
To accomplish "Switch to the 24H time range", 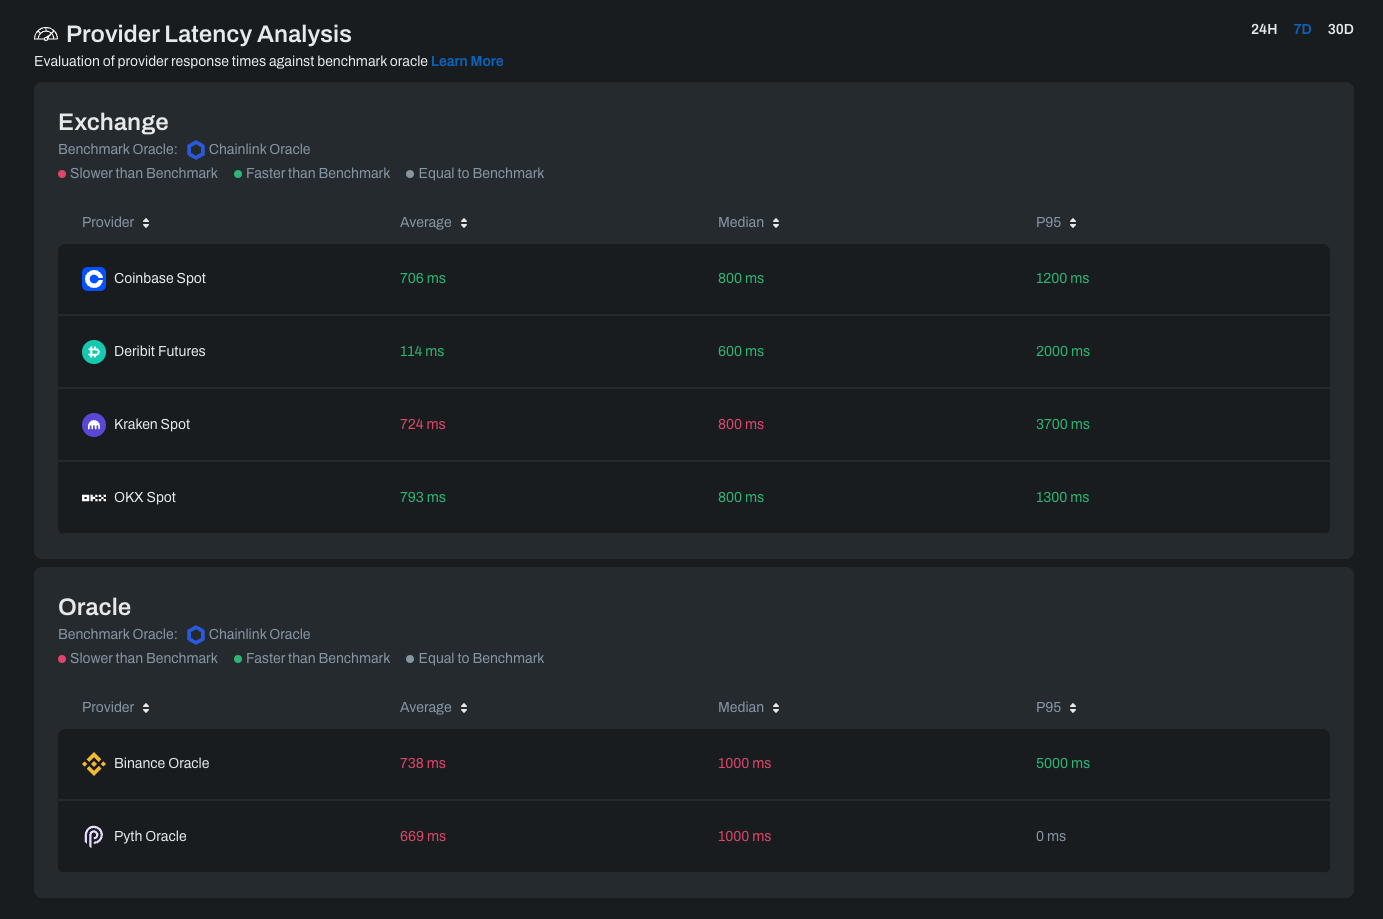I will [x=1264, y=29].
